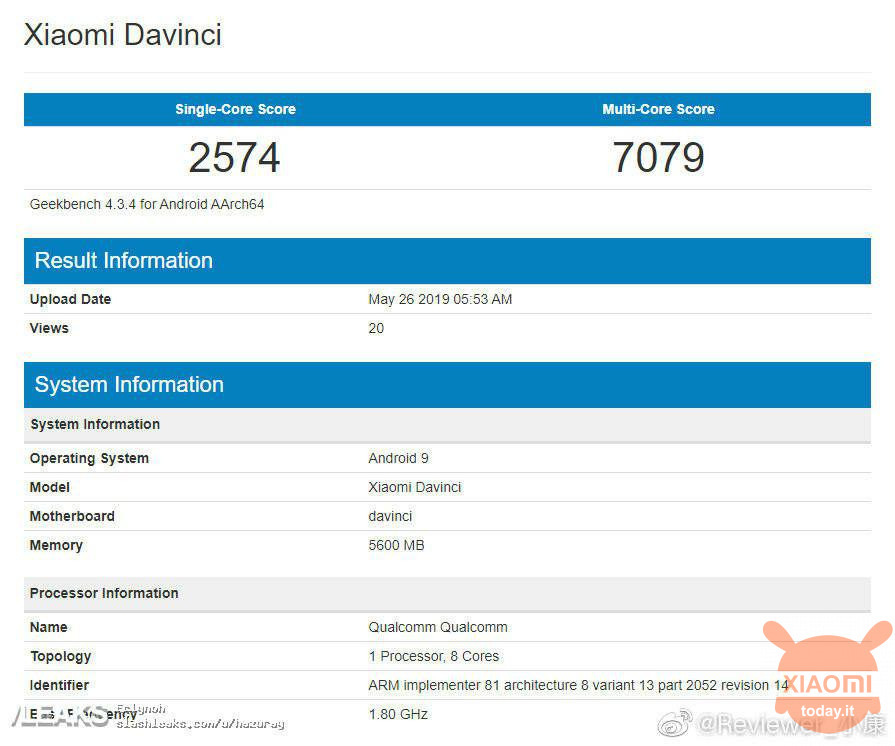
Task: Click the Xiaomi Davinci page title
Action: click(122, 35)
